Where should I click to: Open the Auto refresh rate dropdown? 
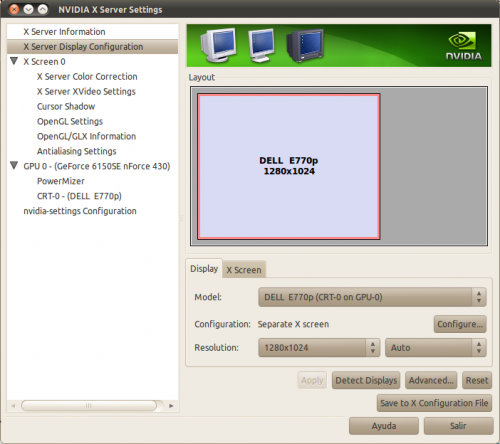tap(436, 348)
